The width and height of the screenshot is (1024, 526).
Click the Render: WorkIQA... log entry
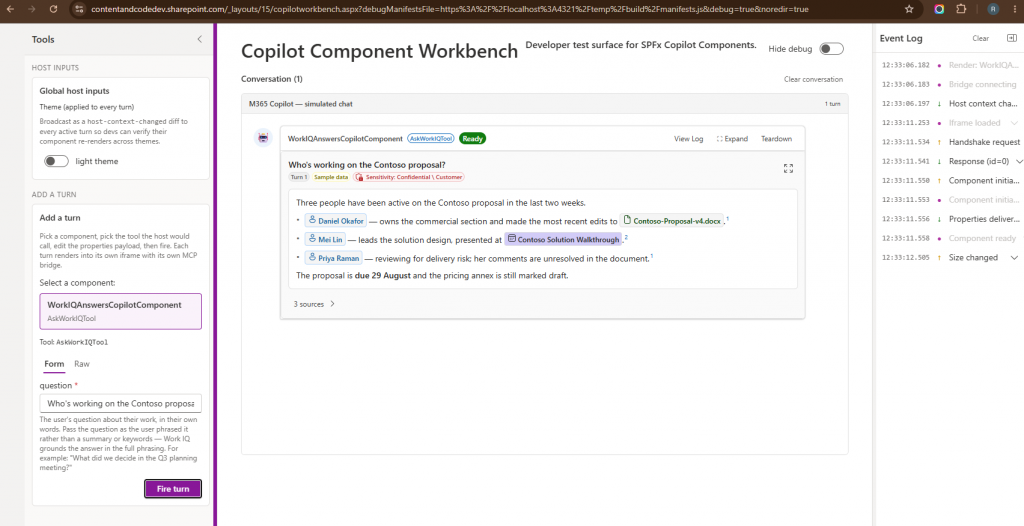coord(950,65)
